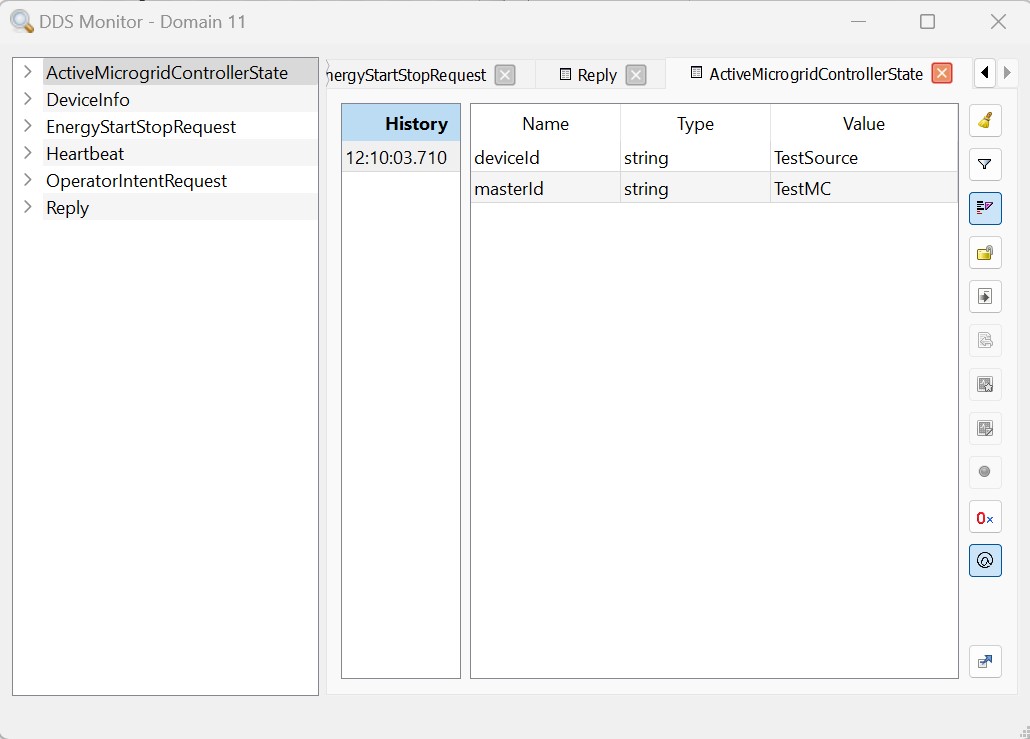Expand the Heartbeat tree node

coord(28,153)
